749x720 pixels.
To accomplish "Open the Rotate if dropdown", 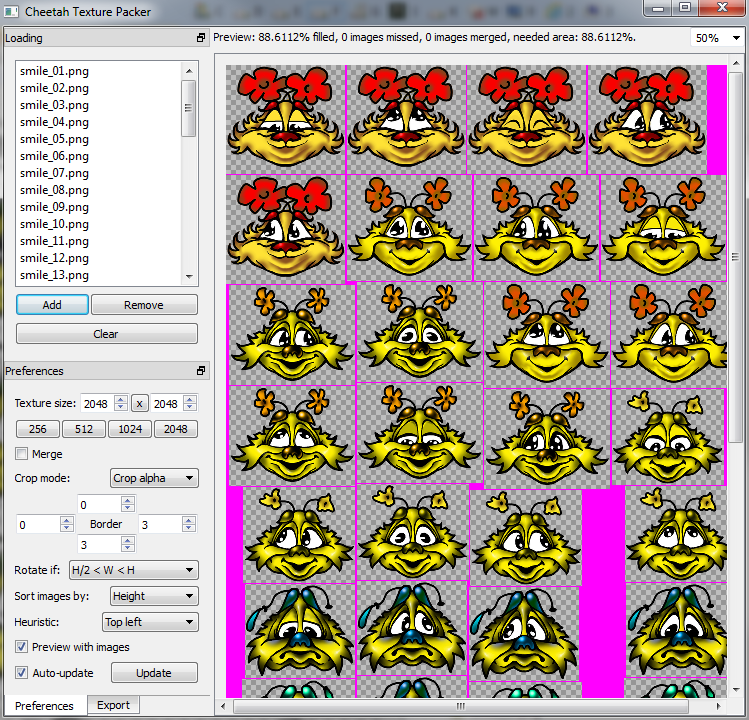I will (134, 570).
